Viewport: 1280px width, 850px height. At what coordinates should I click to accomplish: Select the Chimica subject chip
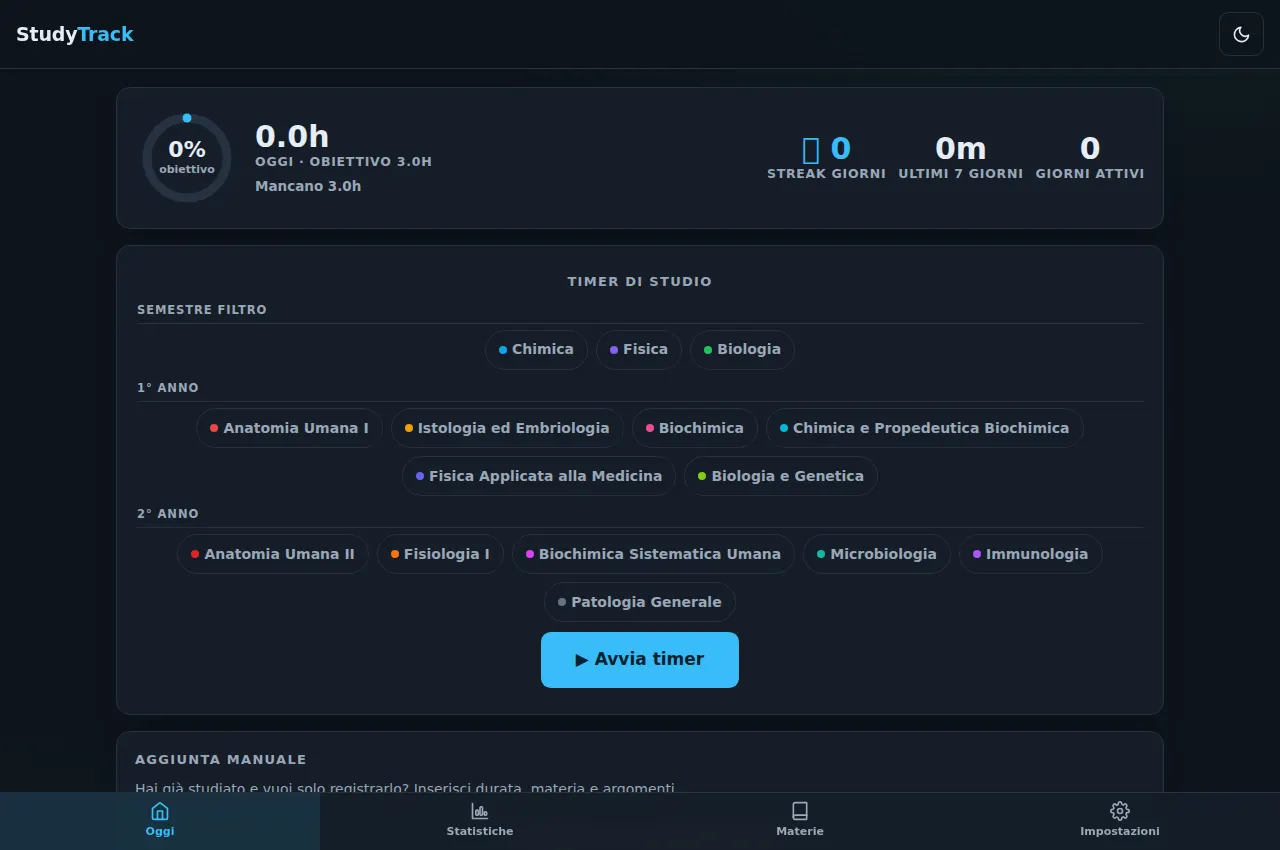click(536, 350)
